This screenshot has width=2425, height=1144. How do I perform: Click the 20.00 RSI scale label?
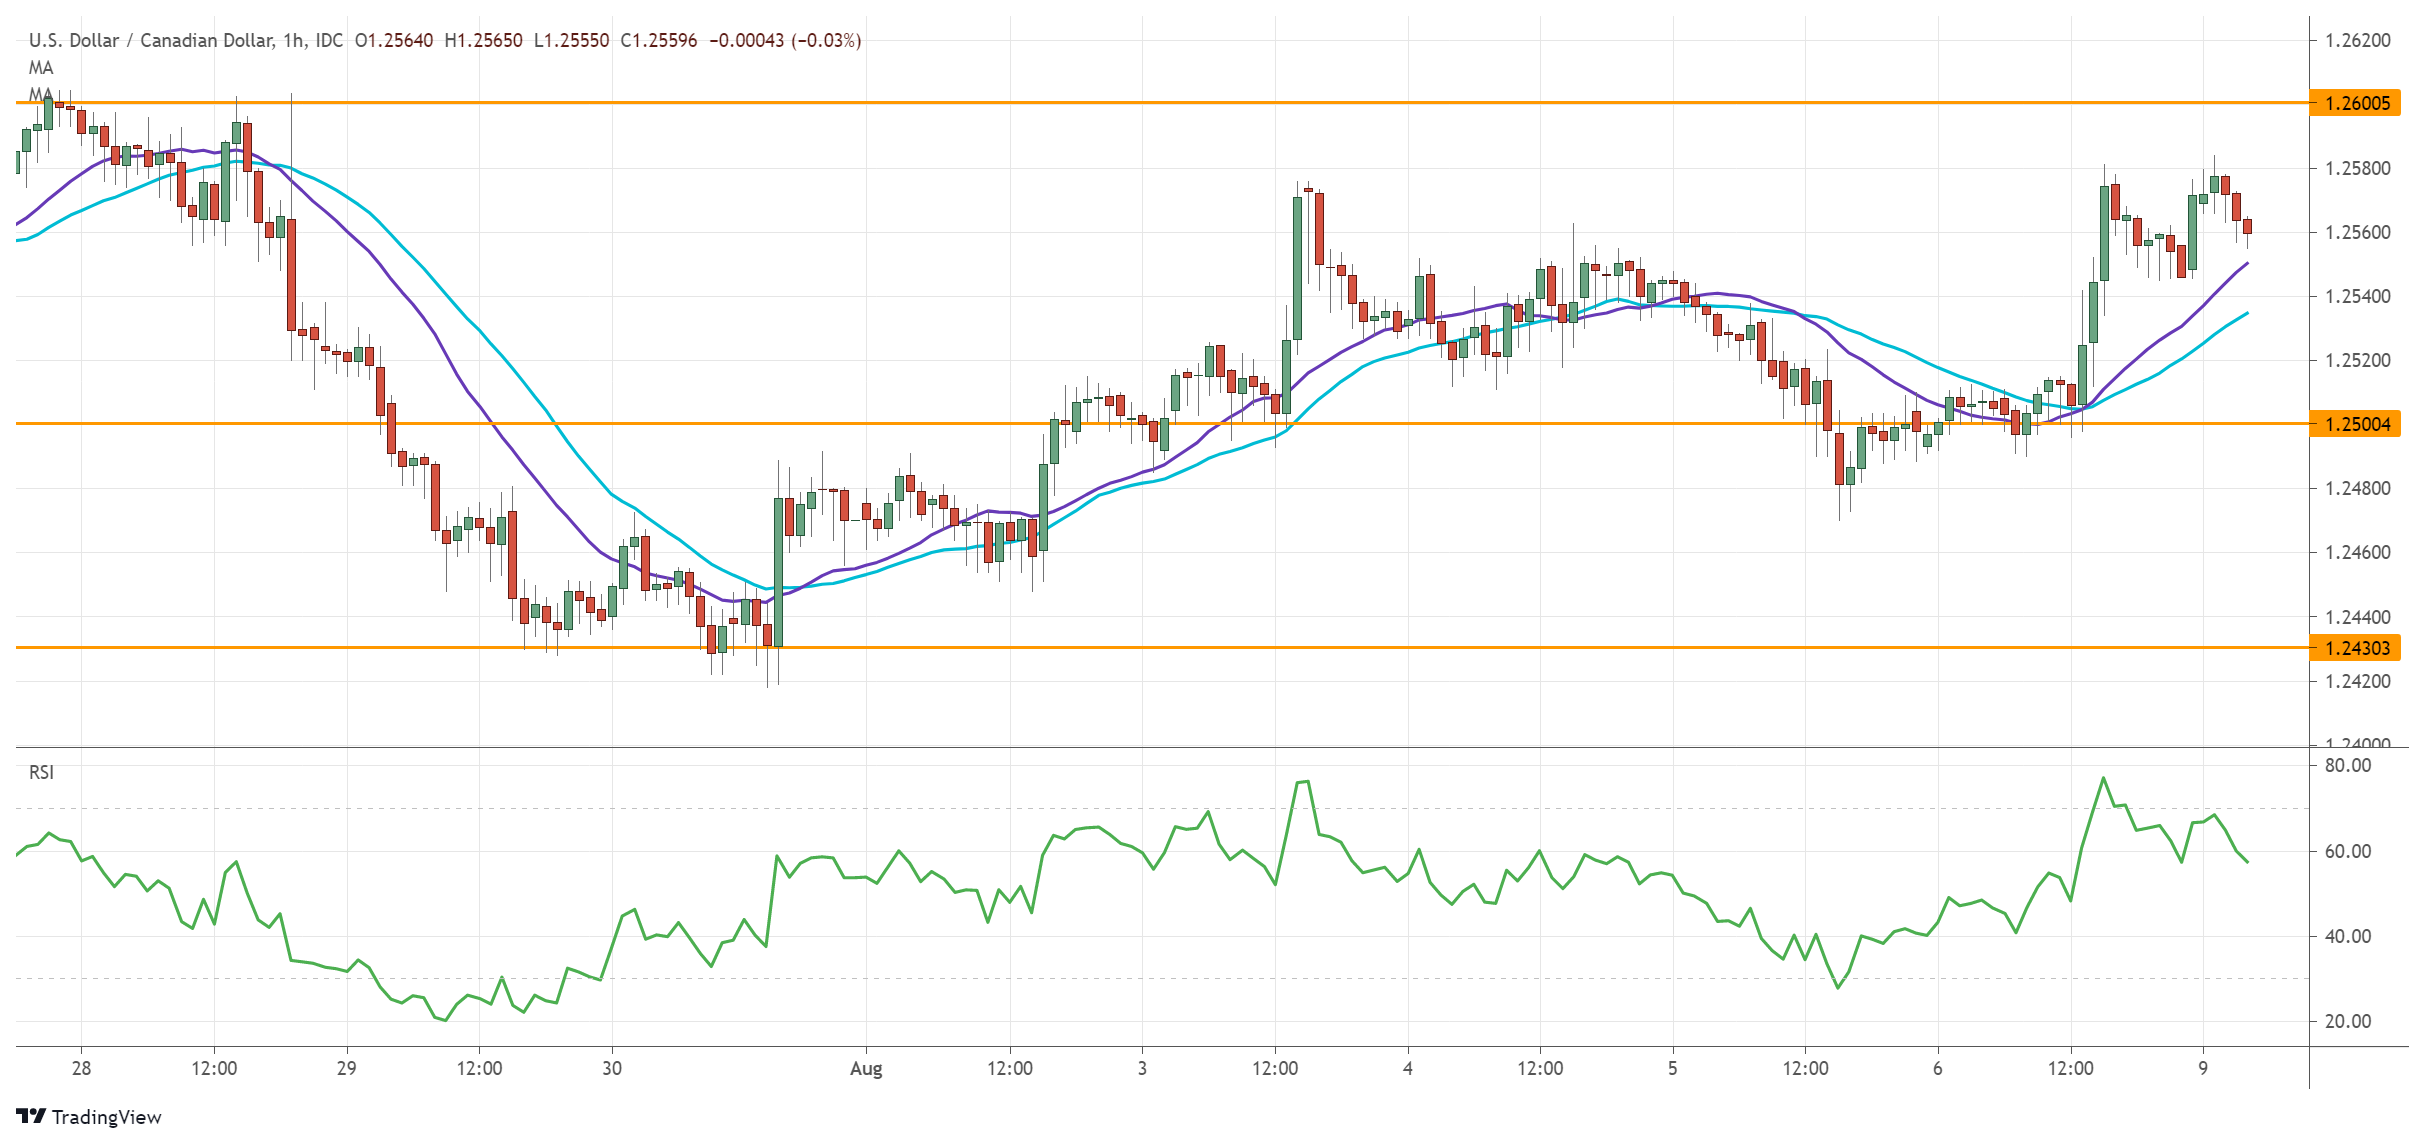pyautogui.click(x=2347, y=1021)
